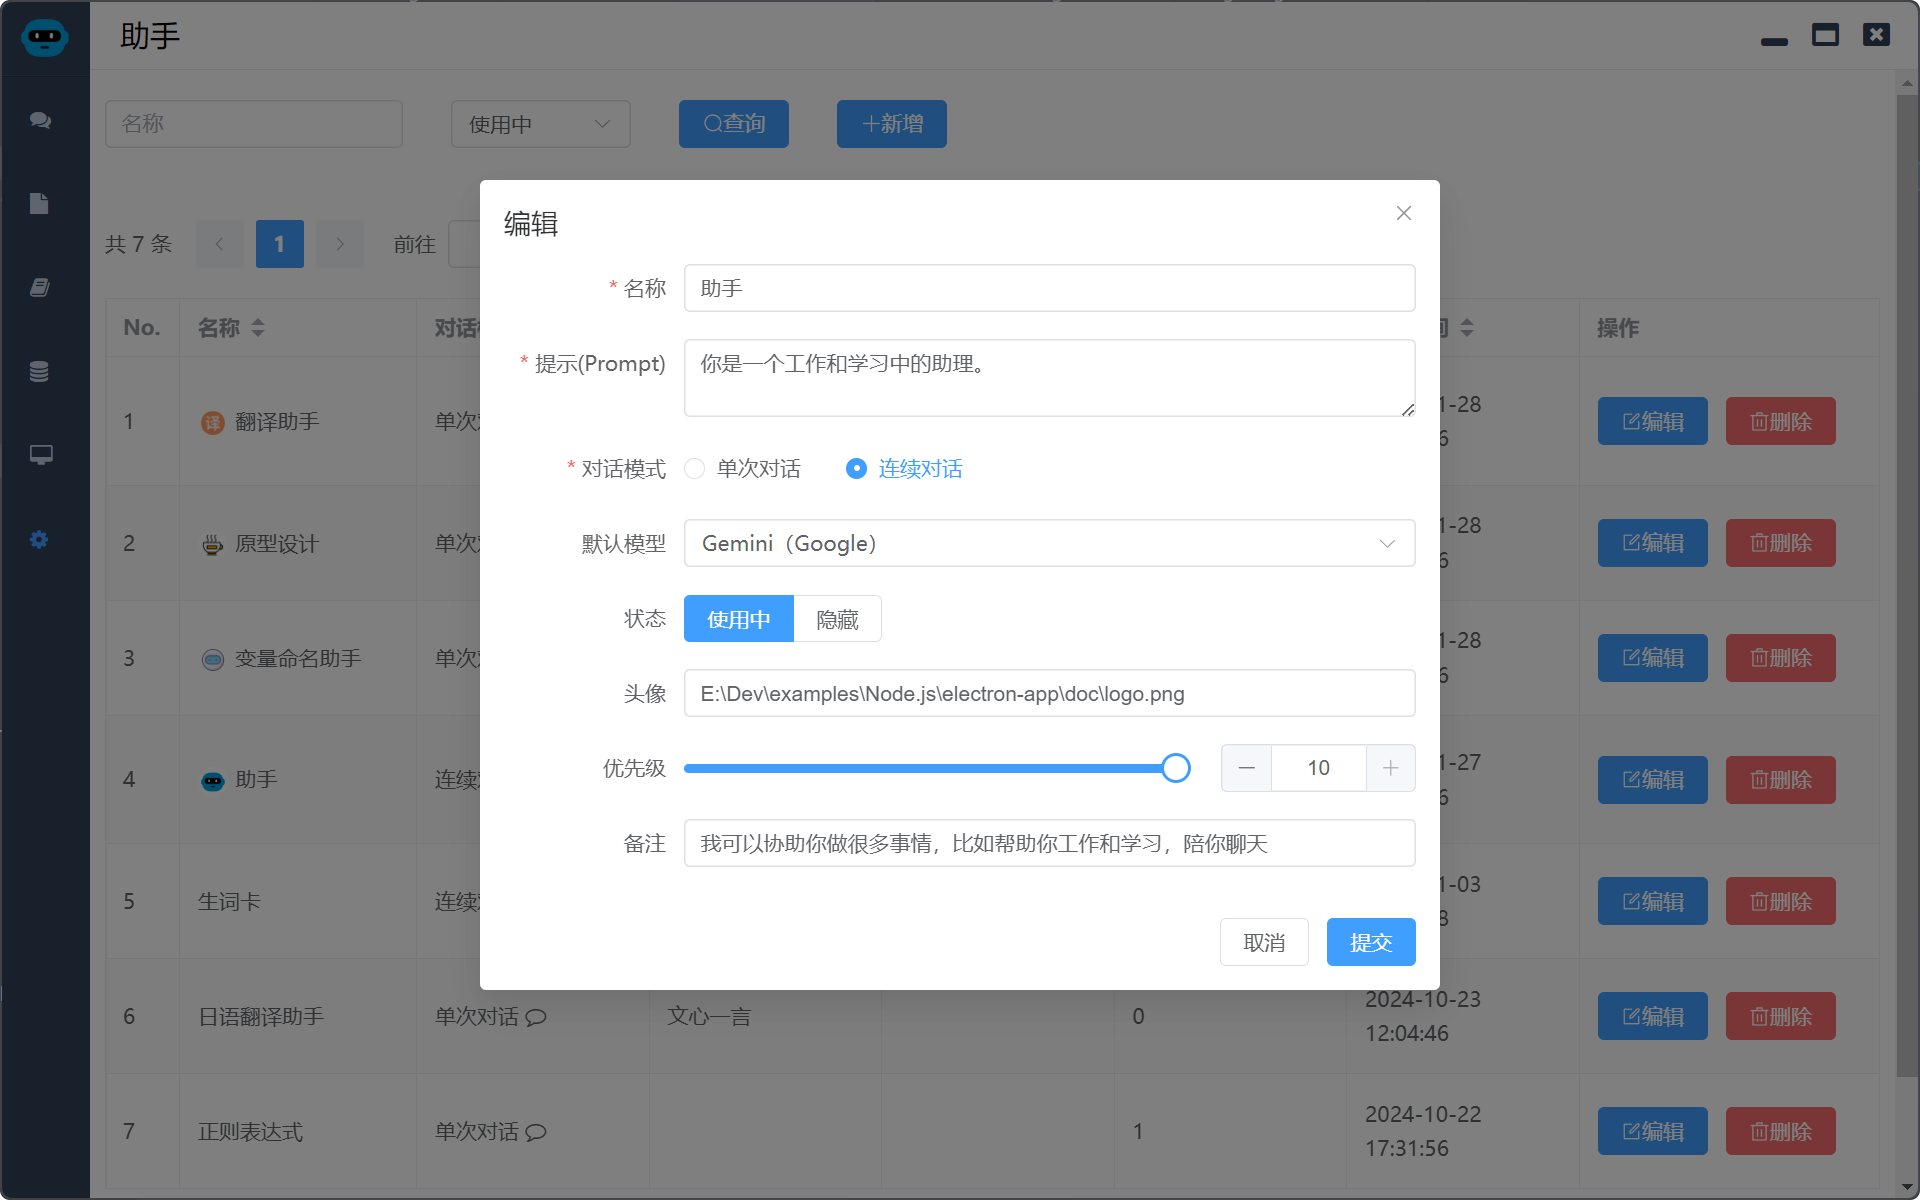Image resolution: width=1920 pixels, height=1200 pixels.
Task: Open the 默认模型 Gemini dropdown
Action: (x=1050, y=543)
